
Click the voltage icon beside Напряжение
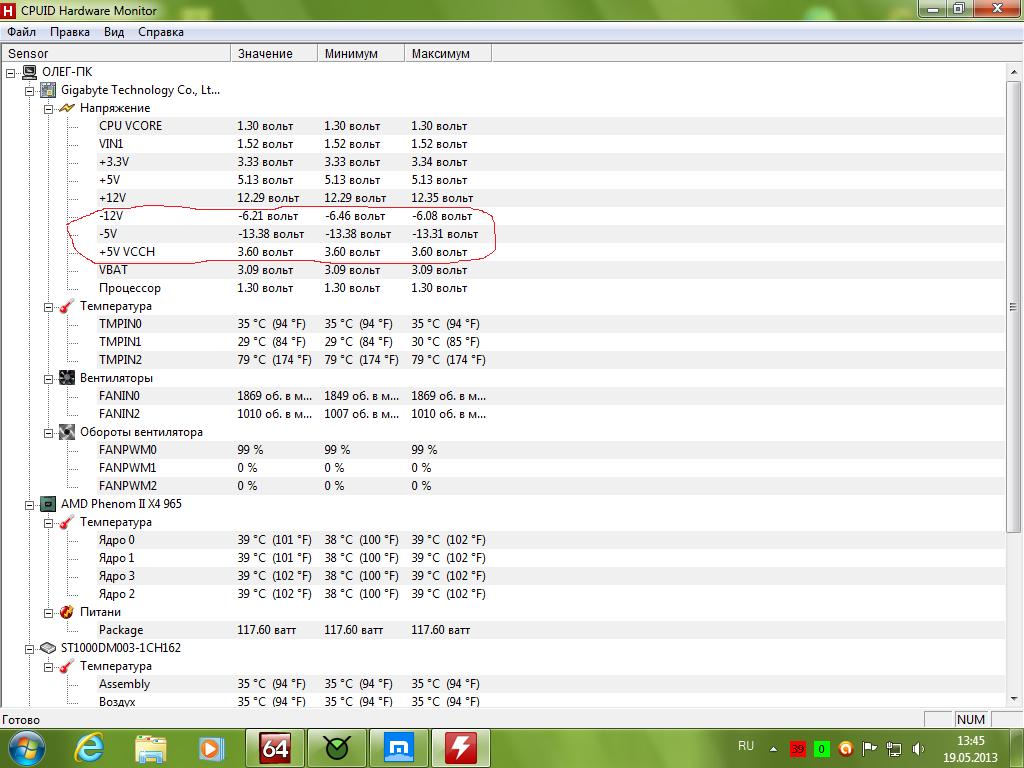tap(67, 108)
